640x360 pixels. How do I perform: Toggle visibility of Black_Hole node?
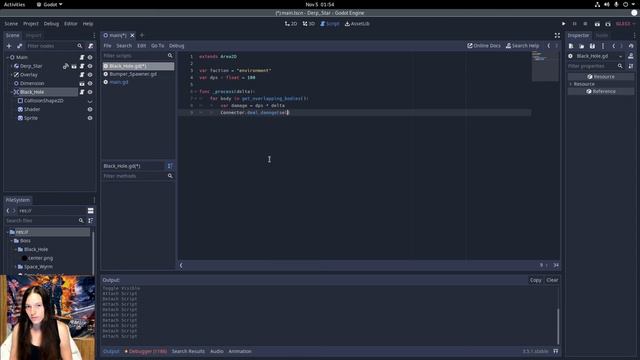pyautogui.click(x=90, y=92)
